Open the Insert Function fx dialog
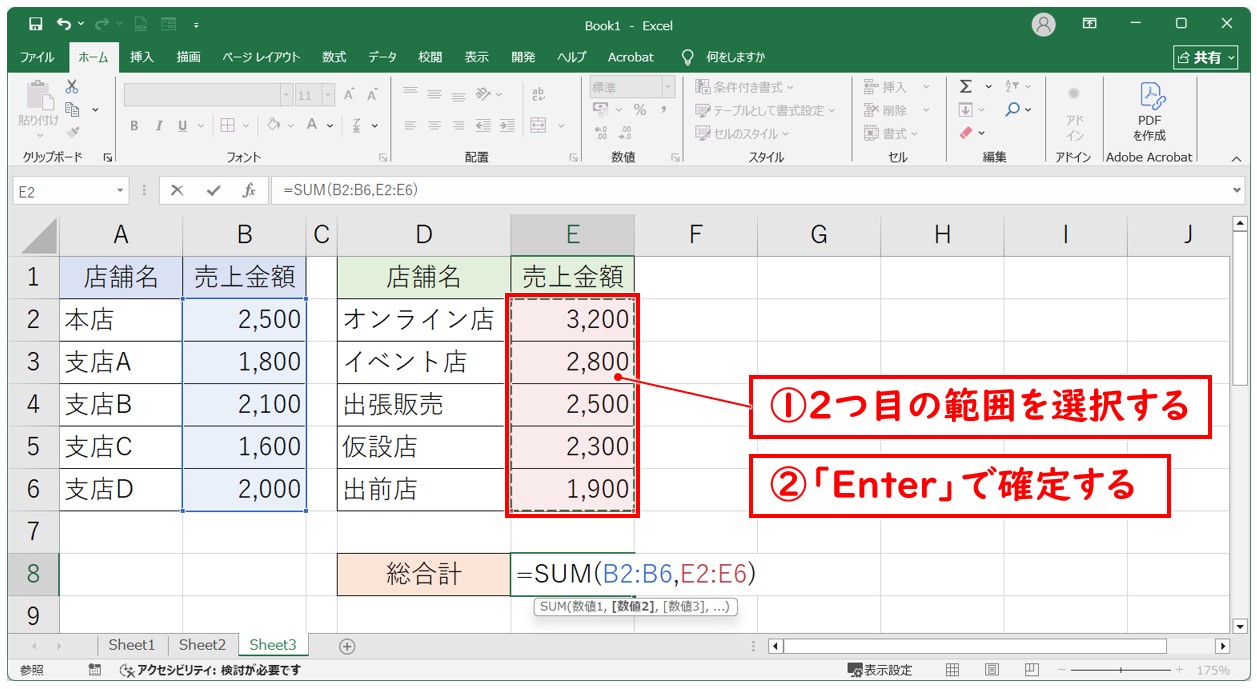 (x=249, y=191)
